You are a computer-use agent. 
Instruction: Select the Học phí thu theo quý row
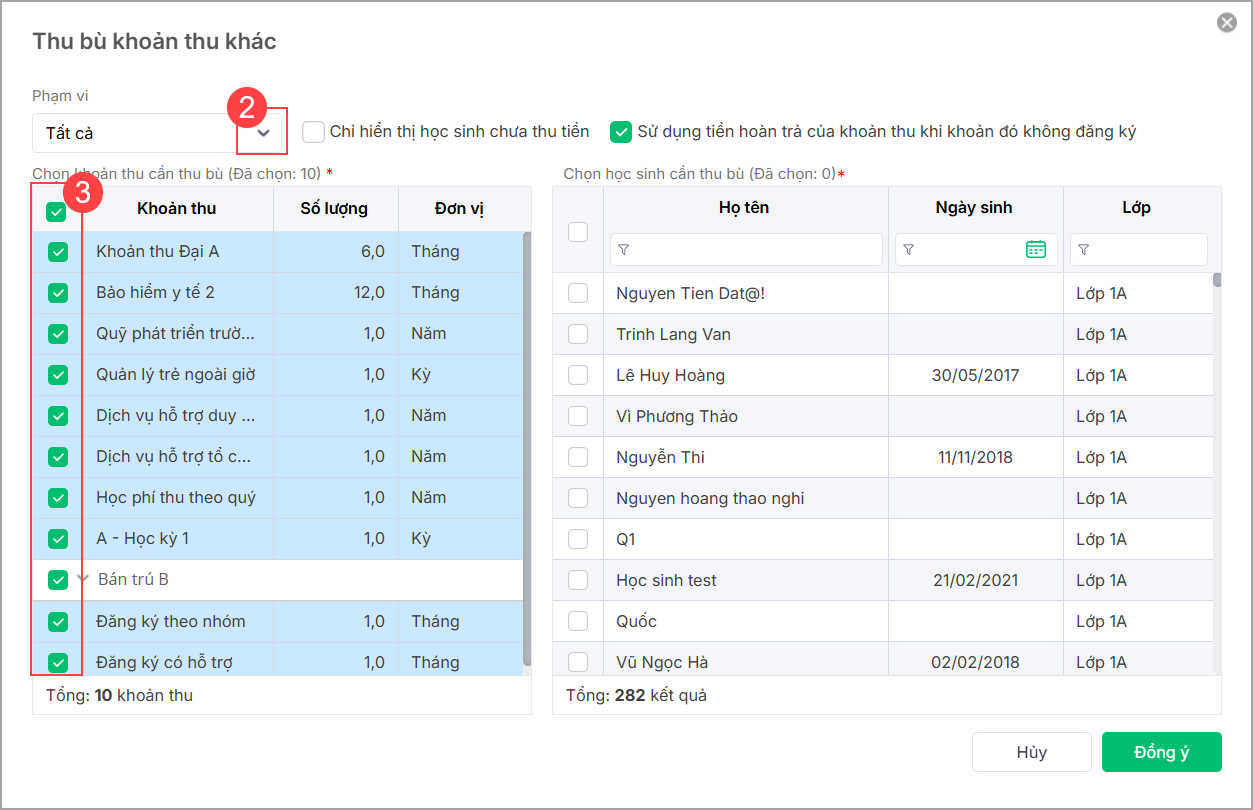tap(176, 498)
